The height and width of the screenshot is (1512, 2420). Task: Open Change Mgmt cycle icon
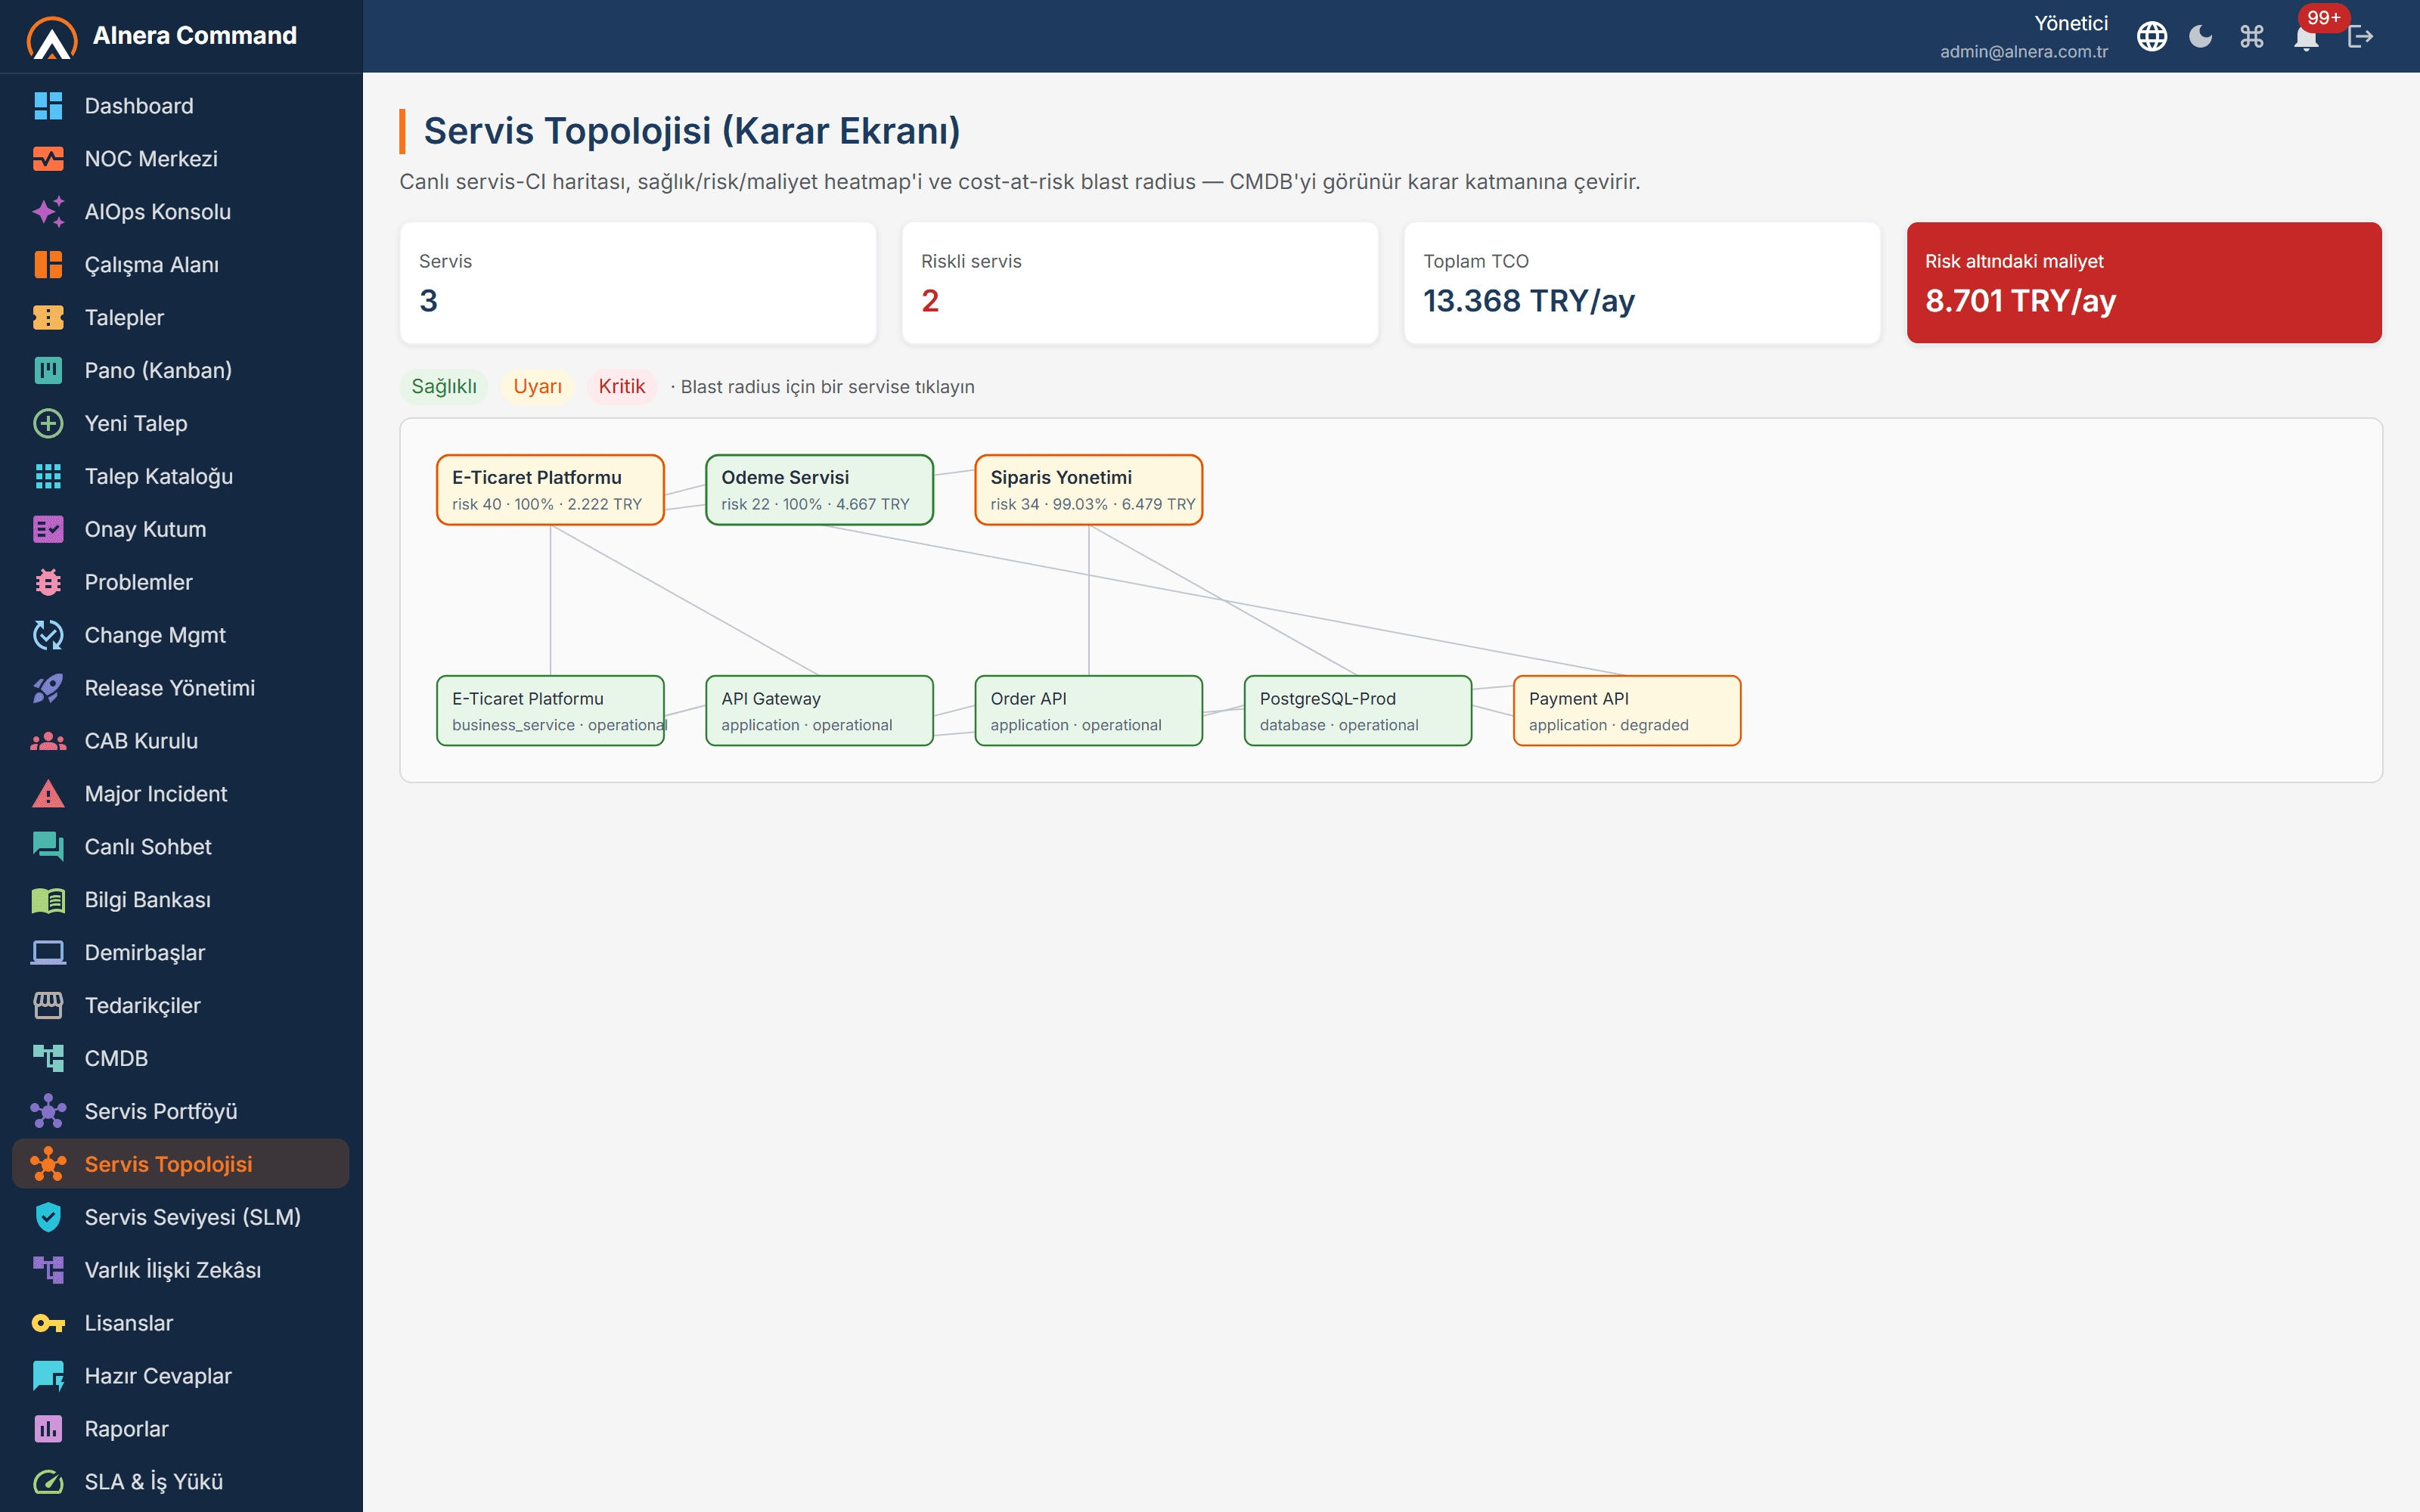pos(48,636)
